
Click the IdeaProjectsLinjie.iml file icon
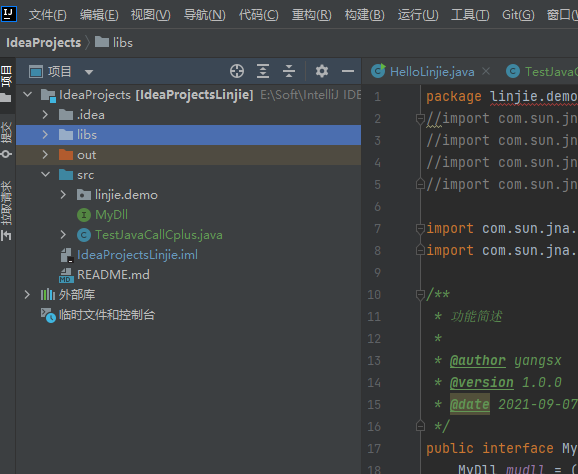[x=67, y=255]
